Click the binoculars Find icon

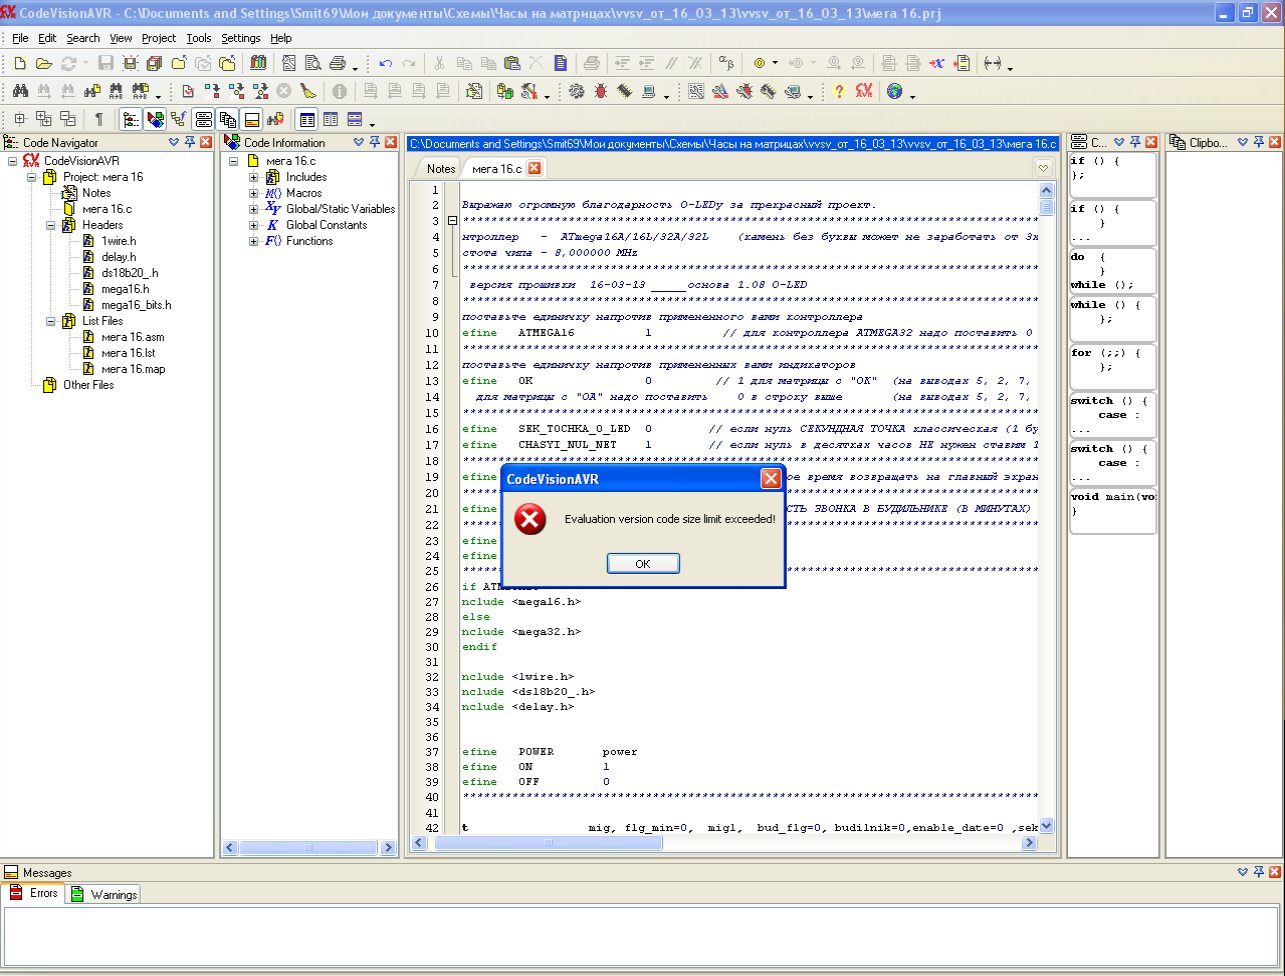pos(20,91)
